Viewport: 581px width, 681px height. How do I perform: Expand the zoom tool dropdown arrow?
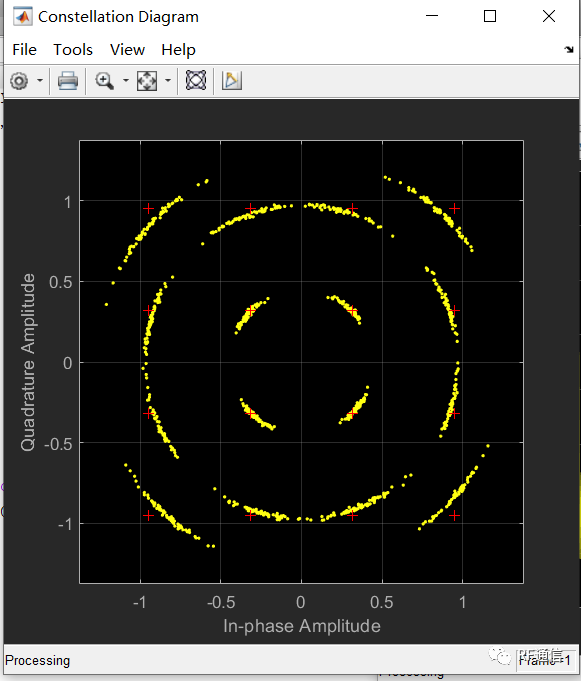click(x=126, y=80)
